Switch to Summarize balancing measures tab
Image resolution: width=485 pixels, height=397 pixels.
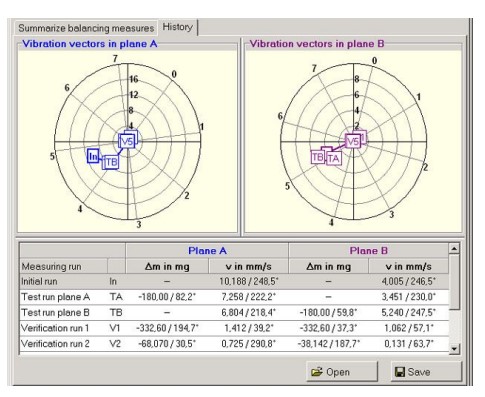pyautogui.click(x=86, y=28)
